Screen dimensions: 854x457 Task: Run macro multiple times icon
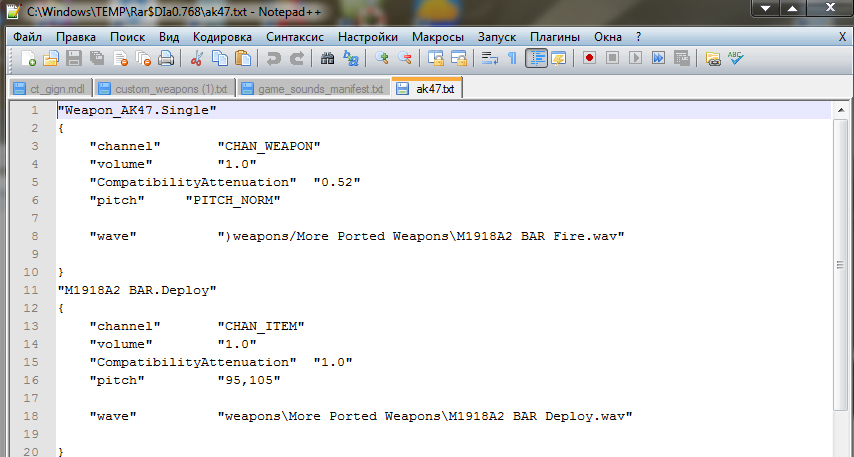[658, 58]
